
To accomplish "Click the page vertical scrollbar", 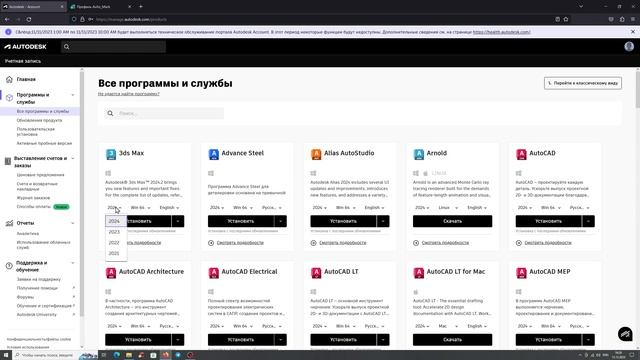I will (x=638, y=90).
